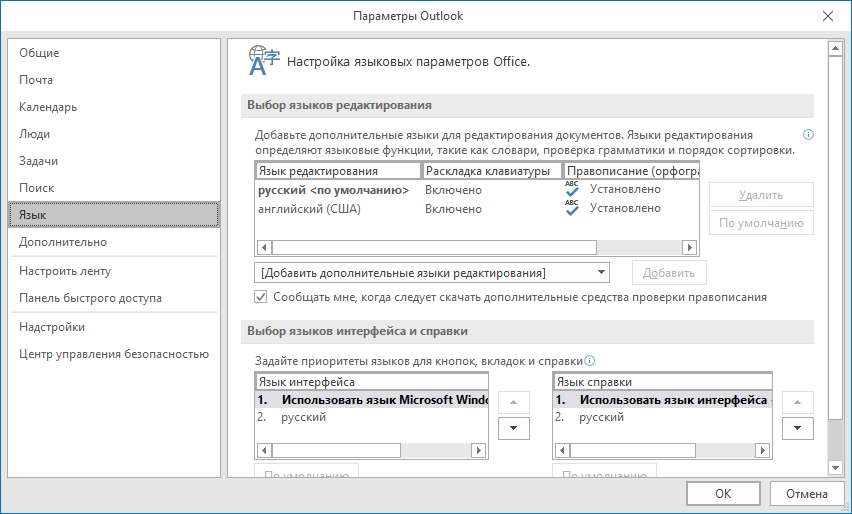Viewport: 852px width, 514px height.
Task: Click the Раскладка клавиатуры column header
Action: tap(492, 171)
